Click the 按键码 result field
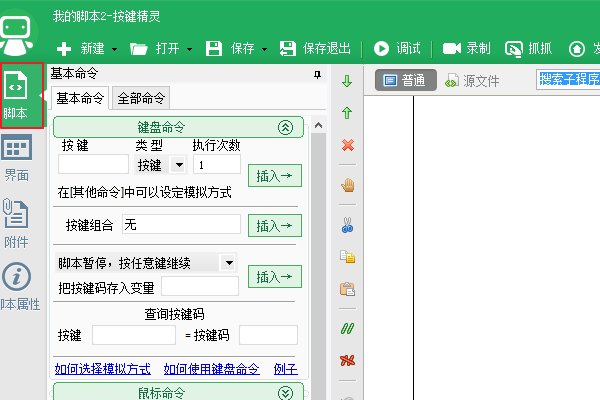The height and width of the screenshot is (400, 600). tap(268, 335)
